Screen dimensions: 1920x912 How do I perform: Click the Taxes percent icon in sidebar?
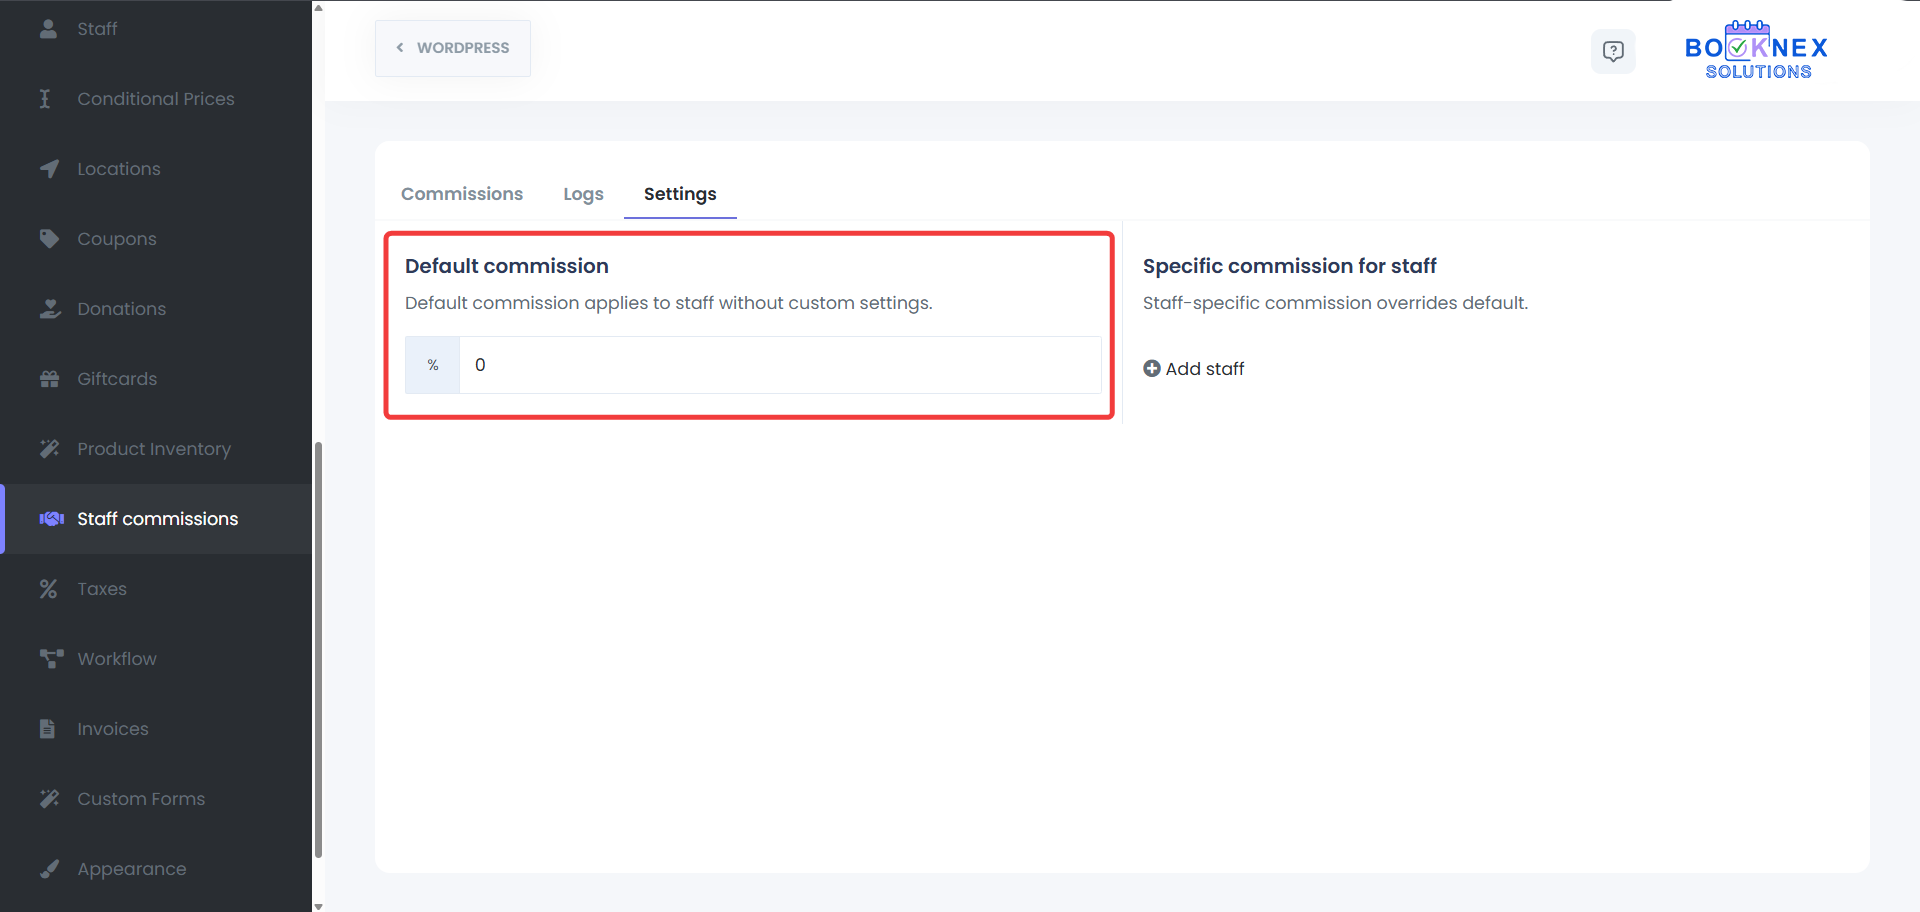pyautogui.click(x=49, y=589)
